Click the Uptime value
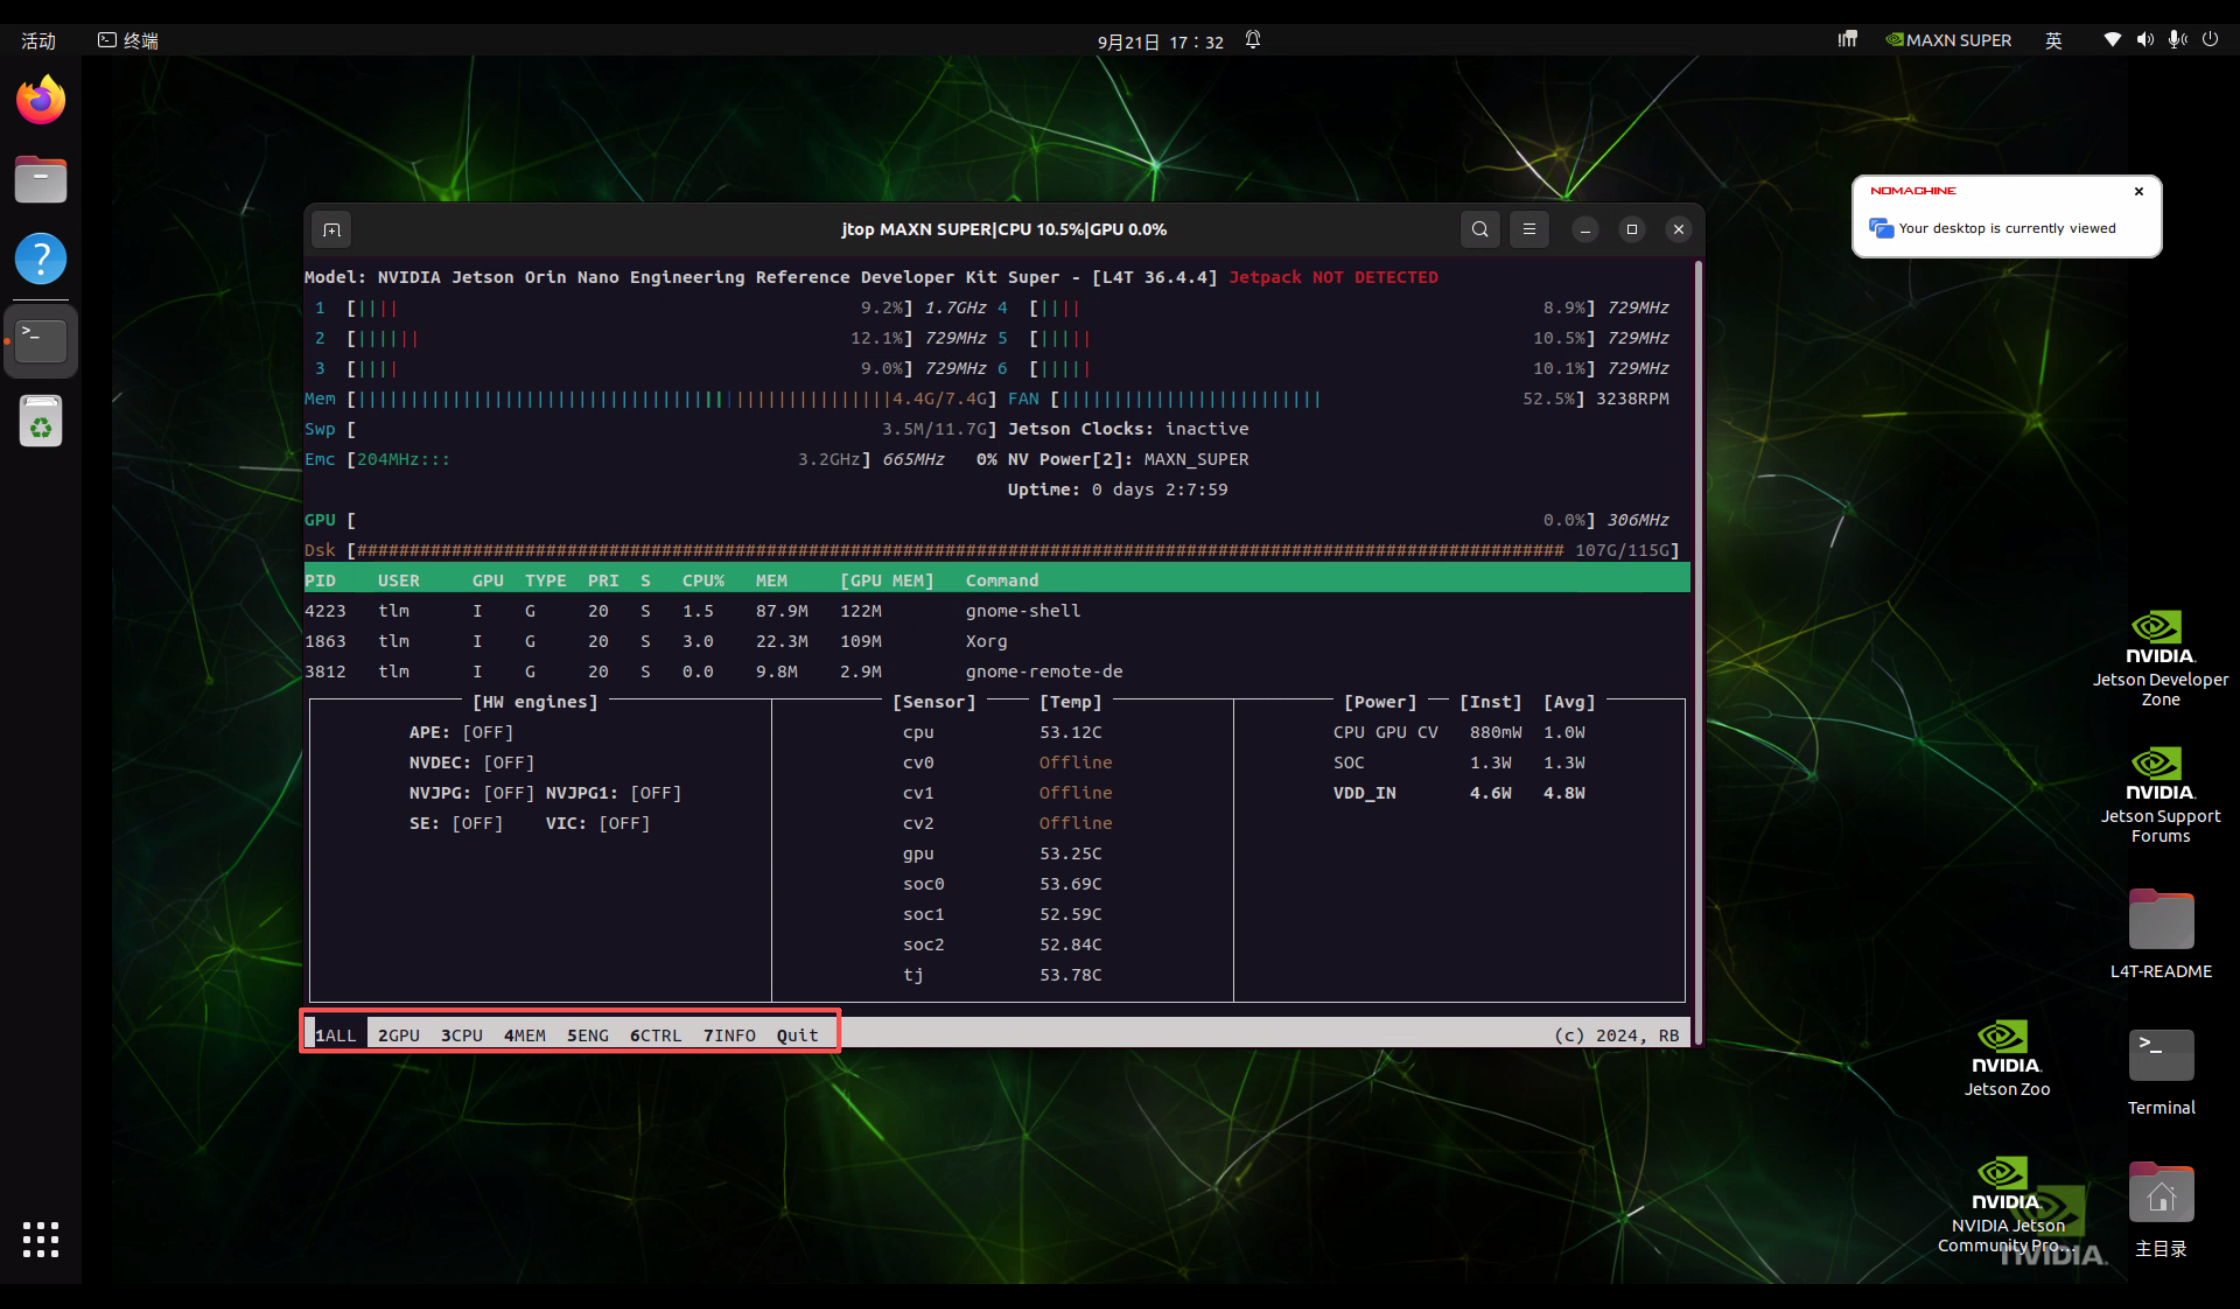This screenshot has width=2240, height=1309. [x=1159, y=489]
